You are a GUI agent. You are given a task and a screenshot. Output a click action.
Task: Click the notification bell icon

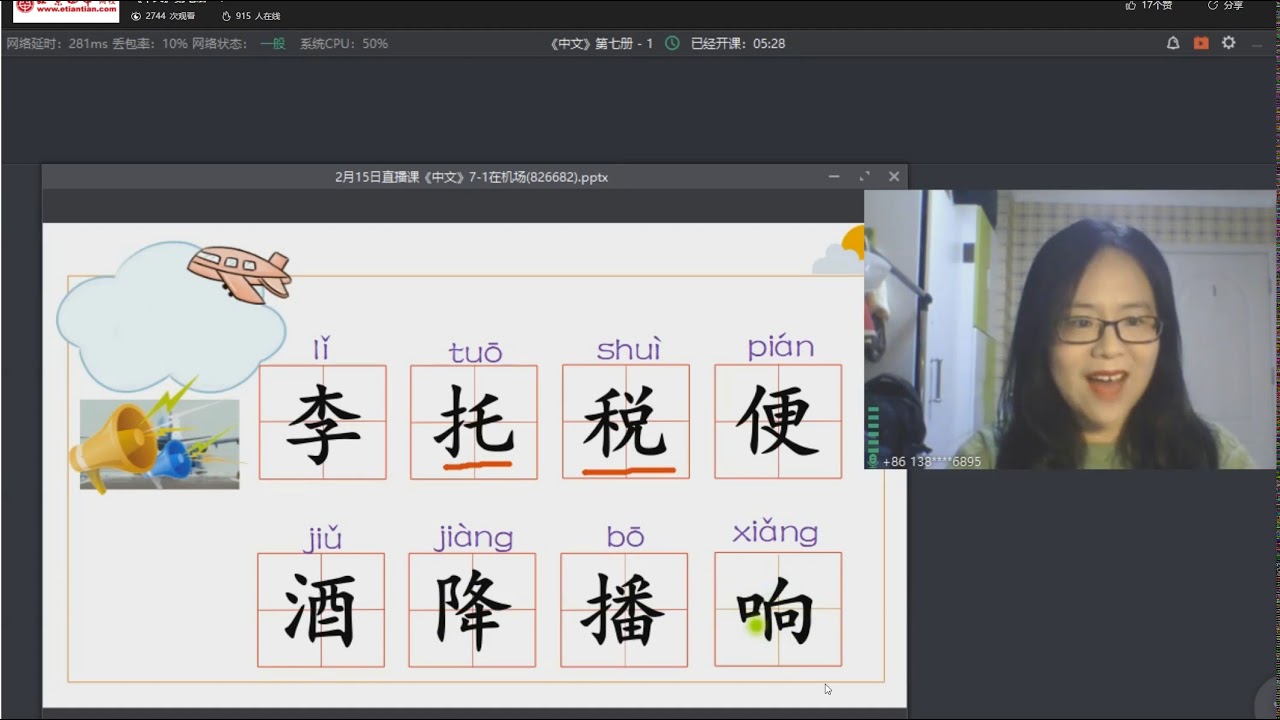click(1173, 43)
